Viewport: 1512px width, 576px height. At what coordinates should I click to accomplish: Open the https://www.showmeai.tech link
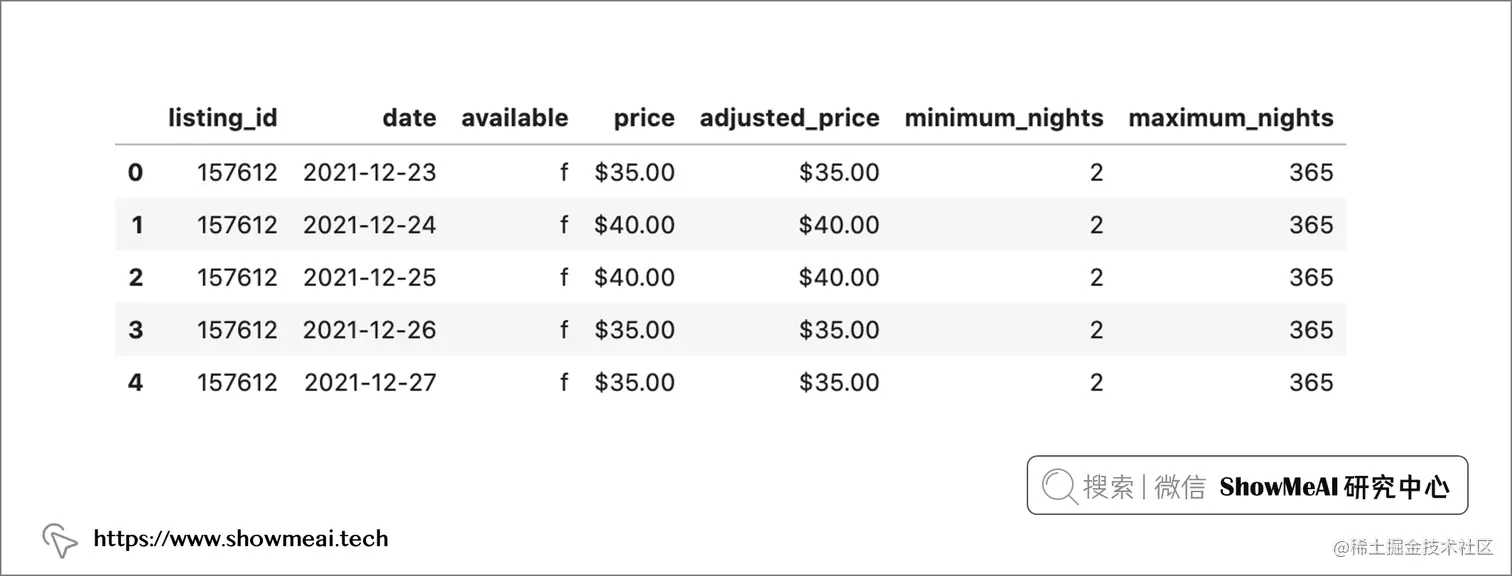coord(240,539)
